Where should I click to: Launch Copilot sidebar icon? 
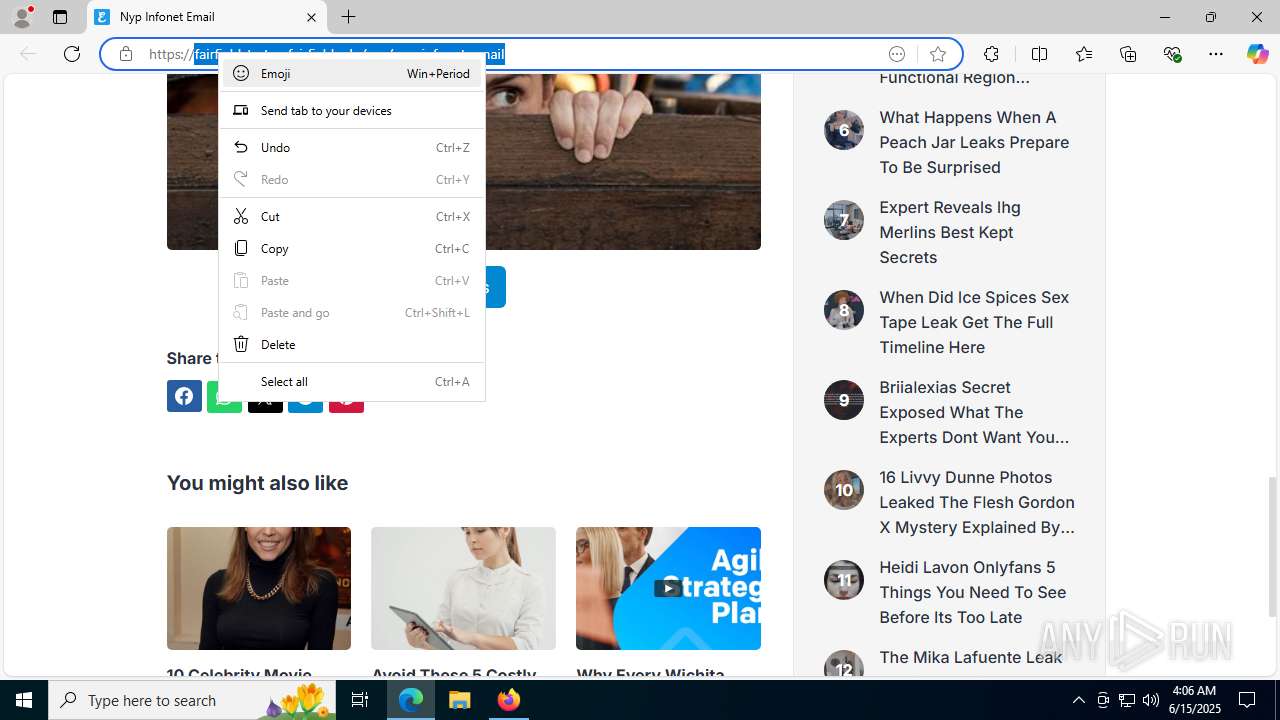(1257, 54)
